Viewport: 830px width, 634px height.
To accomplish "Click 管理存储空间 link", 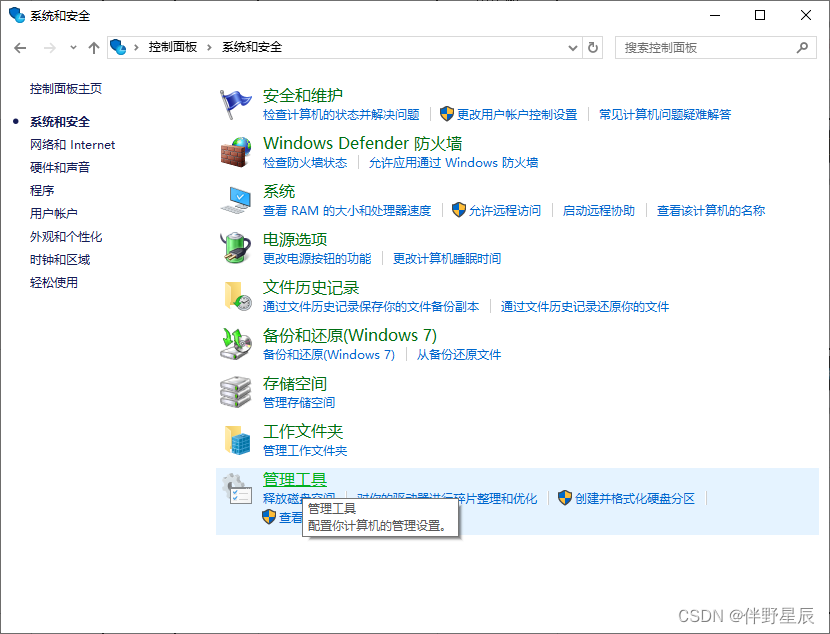I will pyautogui.click(x=299, y=402).
